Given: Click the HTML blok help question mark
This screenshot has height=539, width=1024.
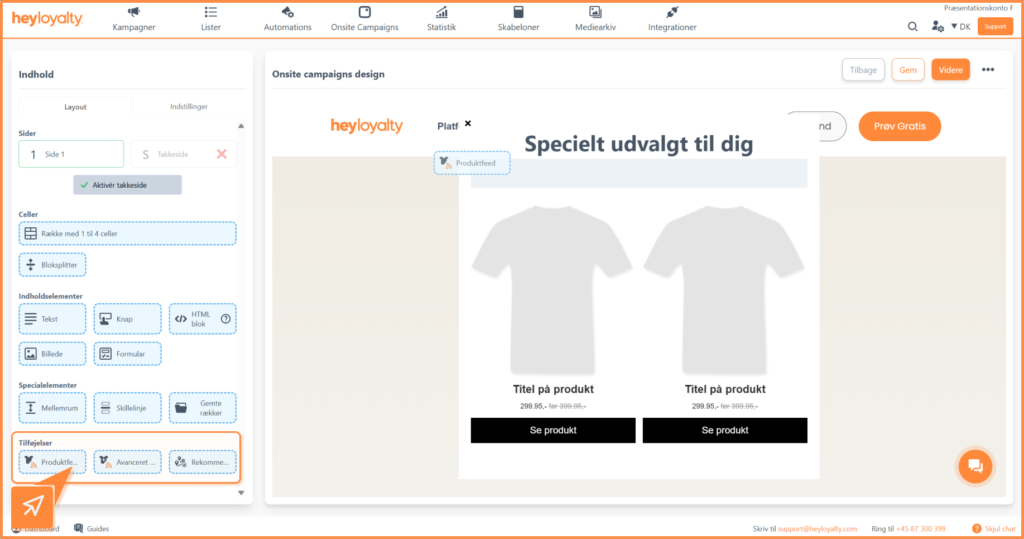Looking at the screenshot, I should click(x=226, y=319).
